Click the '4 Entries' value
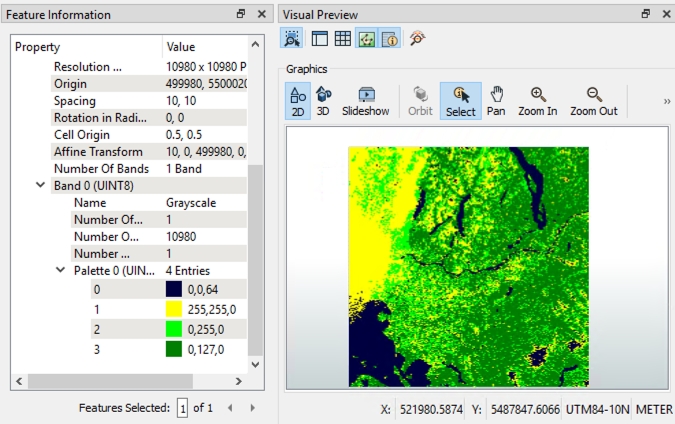The height and width of the screenshot is (424, 675). (x=188, y=270)
